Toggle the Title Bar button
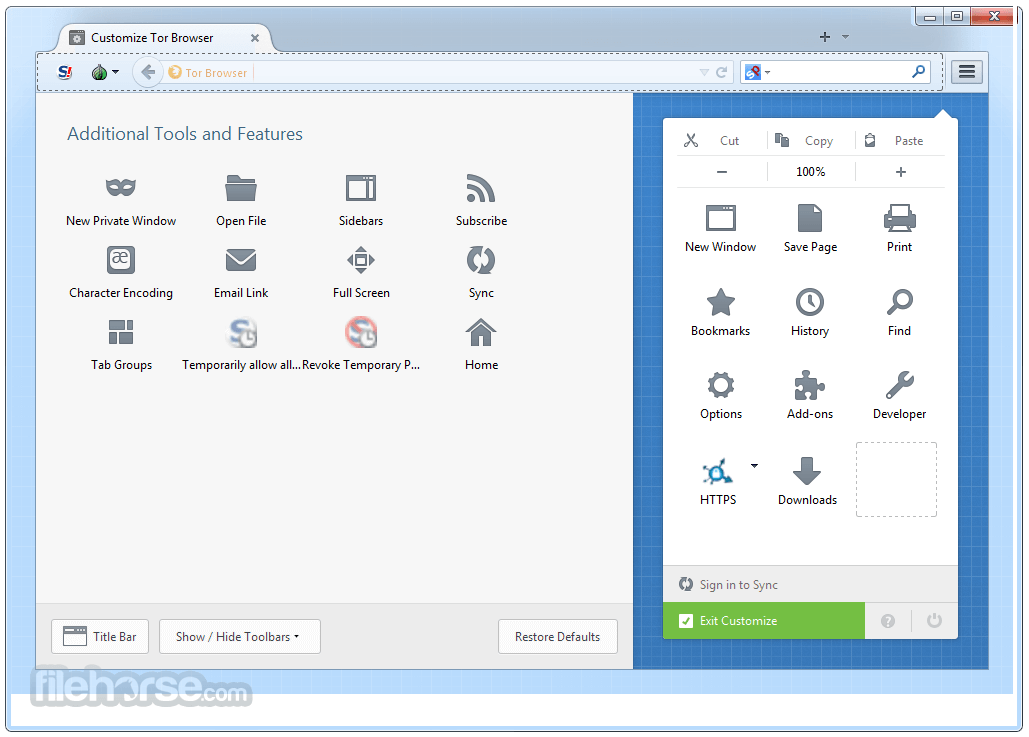Image resolution: width=1029 pixels, height=737 pixels. coord(100,637)
